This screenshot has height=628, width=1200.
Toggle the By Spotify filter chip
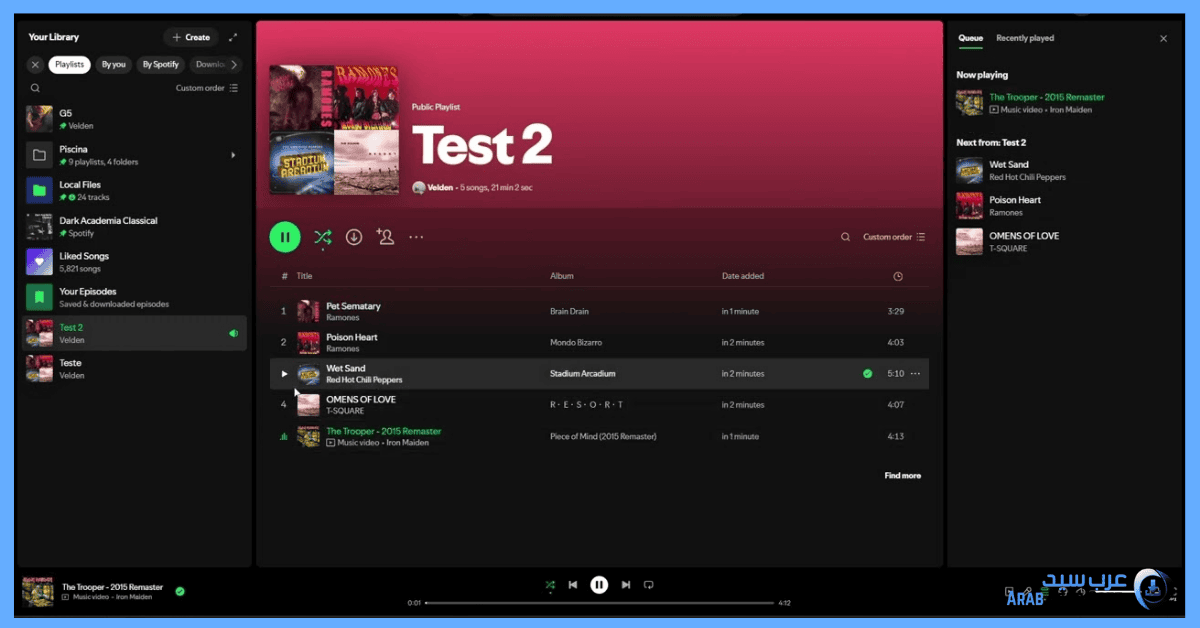161,64
